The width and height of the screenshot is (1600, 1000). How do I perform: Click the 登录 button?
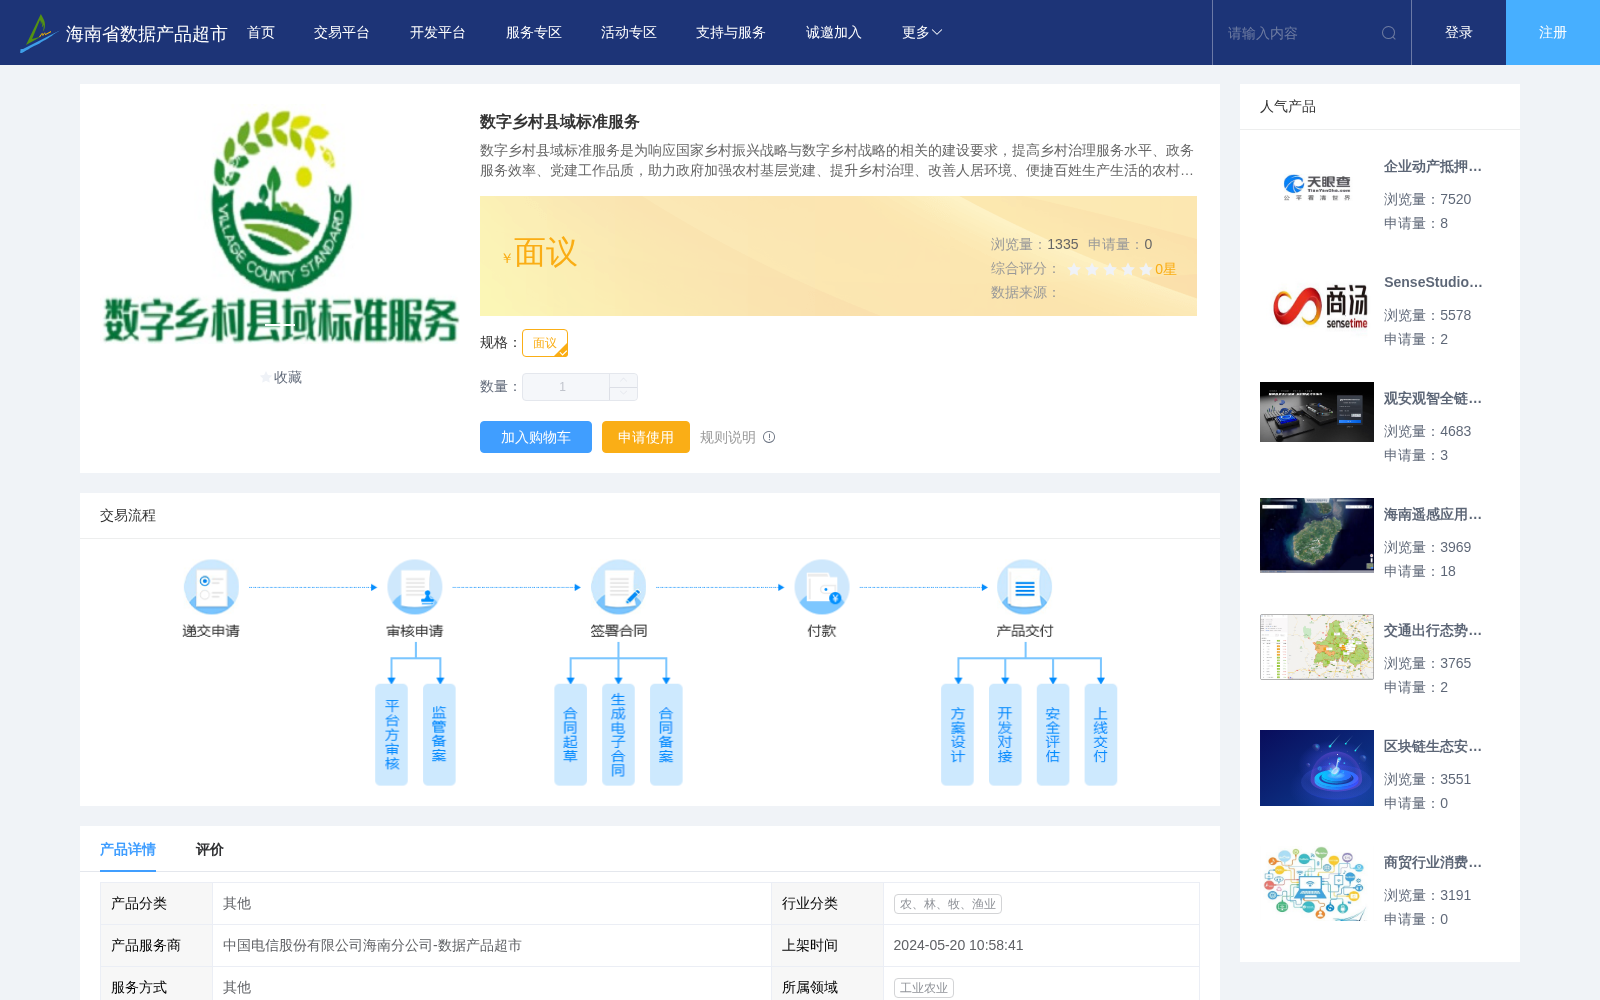click(1459, 33)
